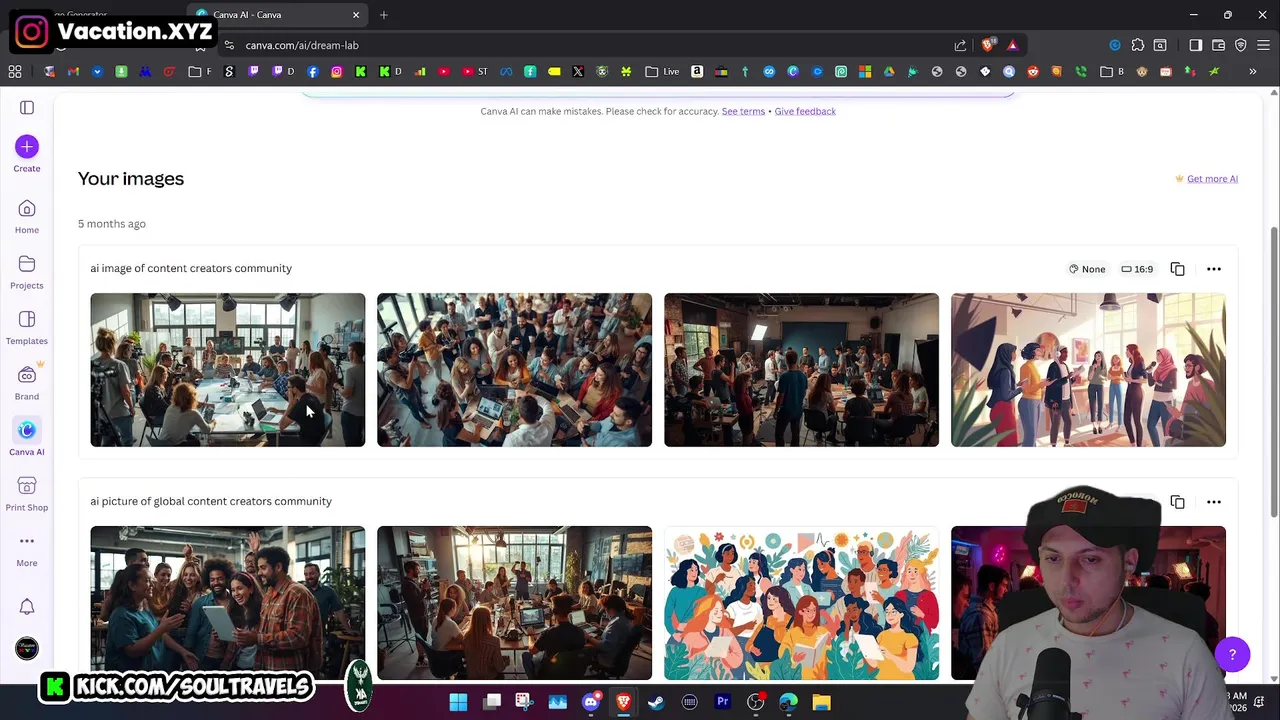The width and height of the screenshot is (1280, 720).
Task: Open More options in sidebar
Action: click(x=27, y=548)
